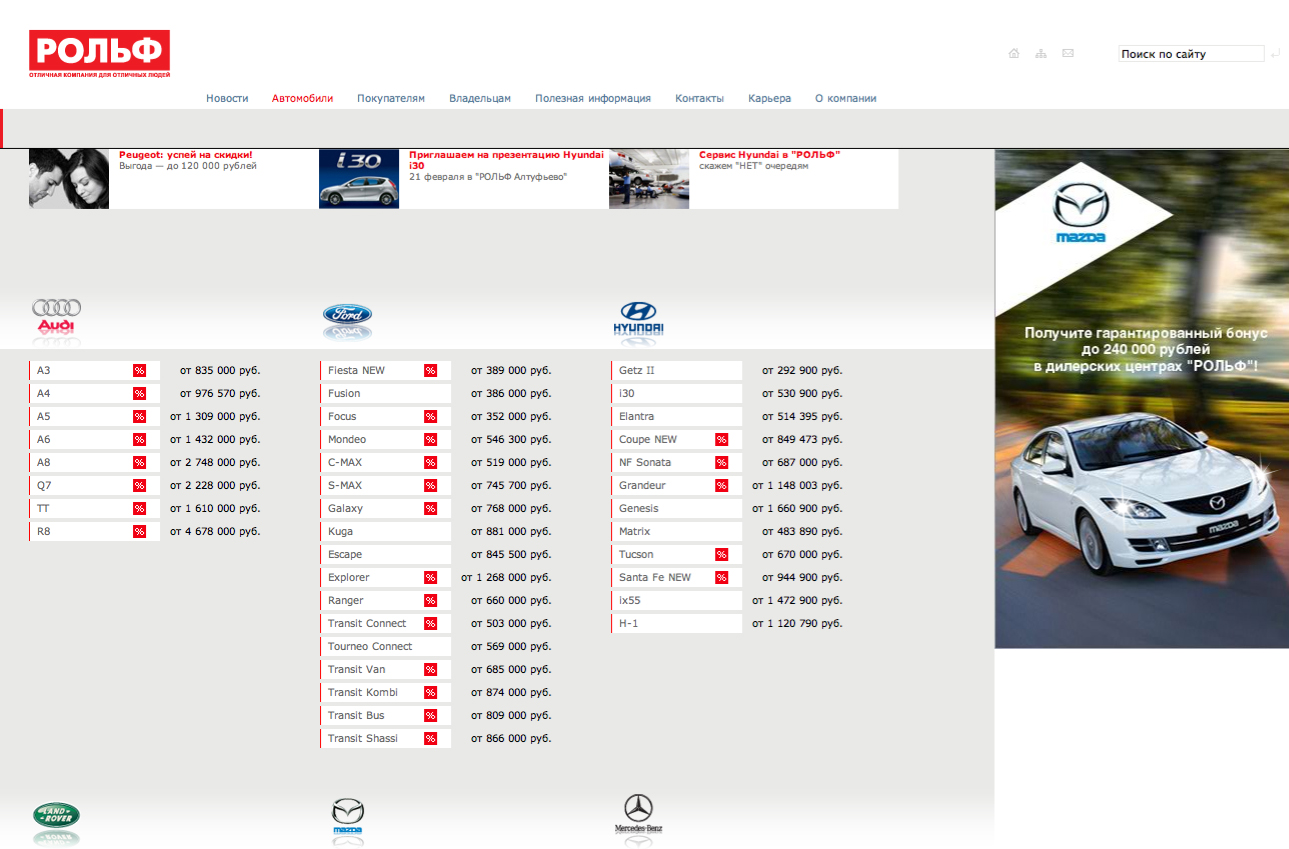Select the Hyundai Getz II model
Viewport: 1289px width, 849px height.
(x=676, y=371)
